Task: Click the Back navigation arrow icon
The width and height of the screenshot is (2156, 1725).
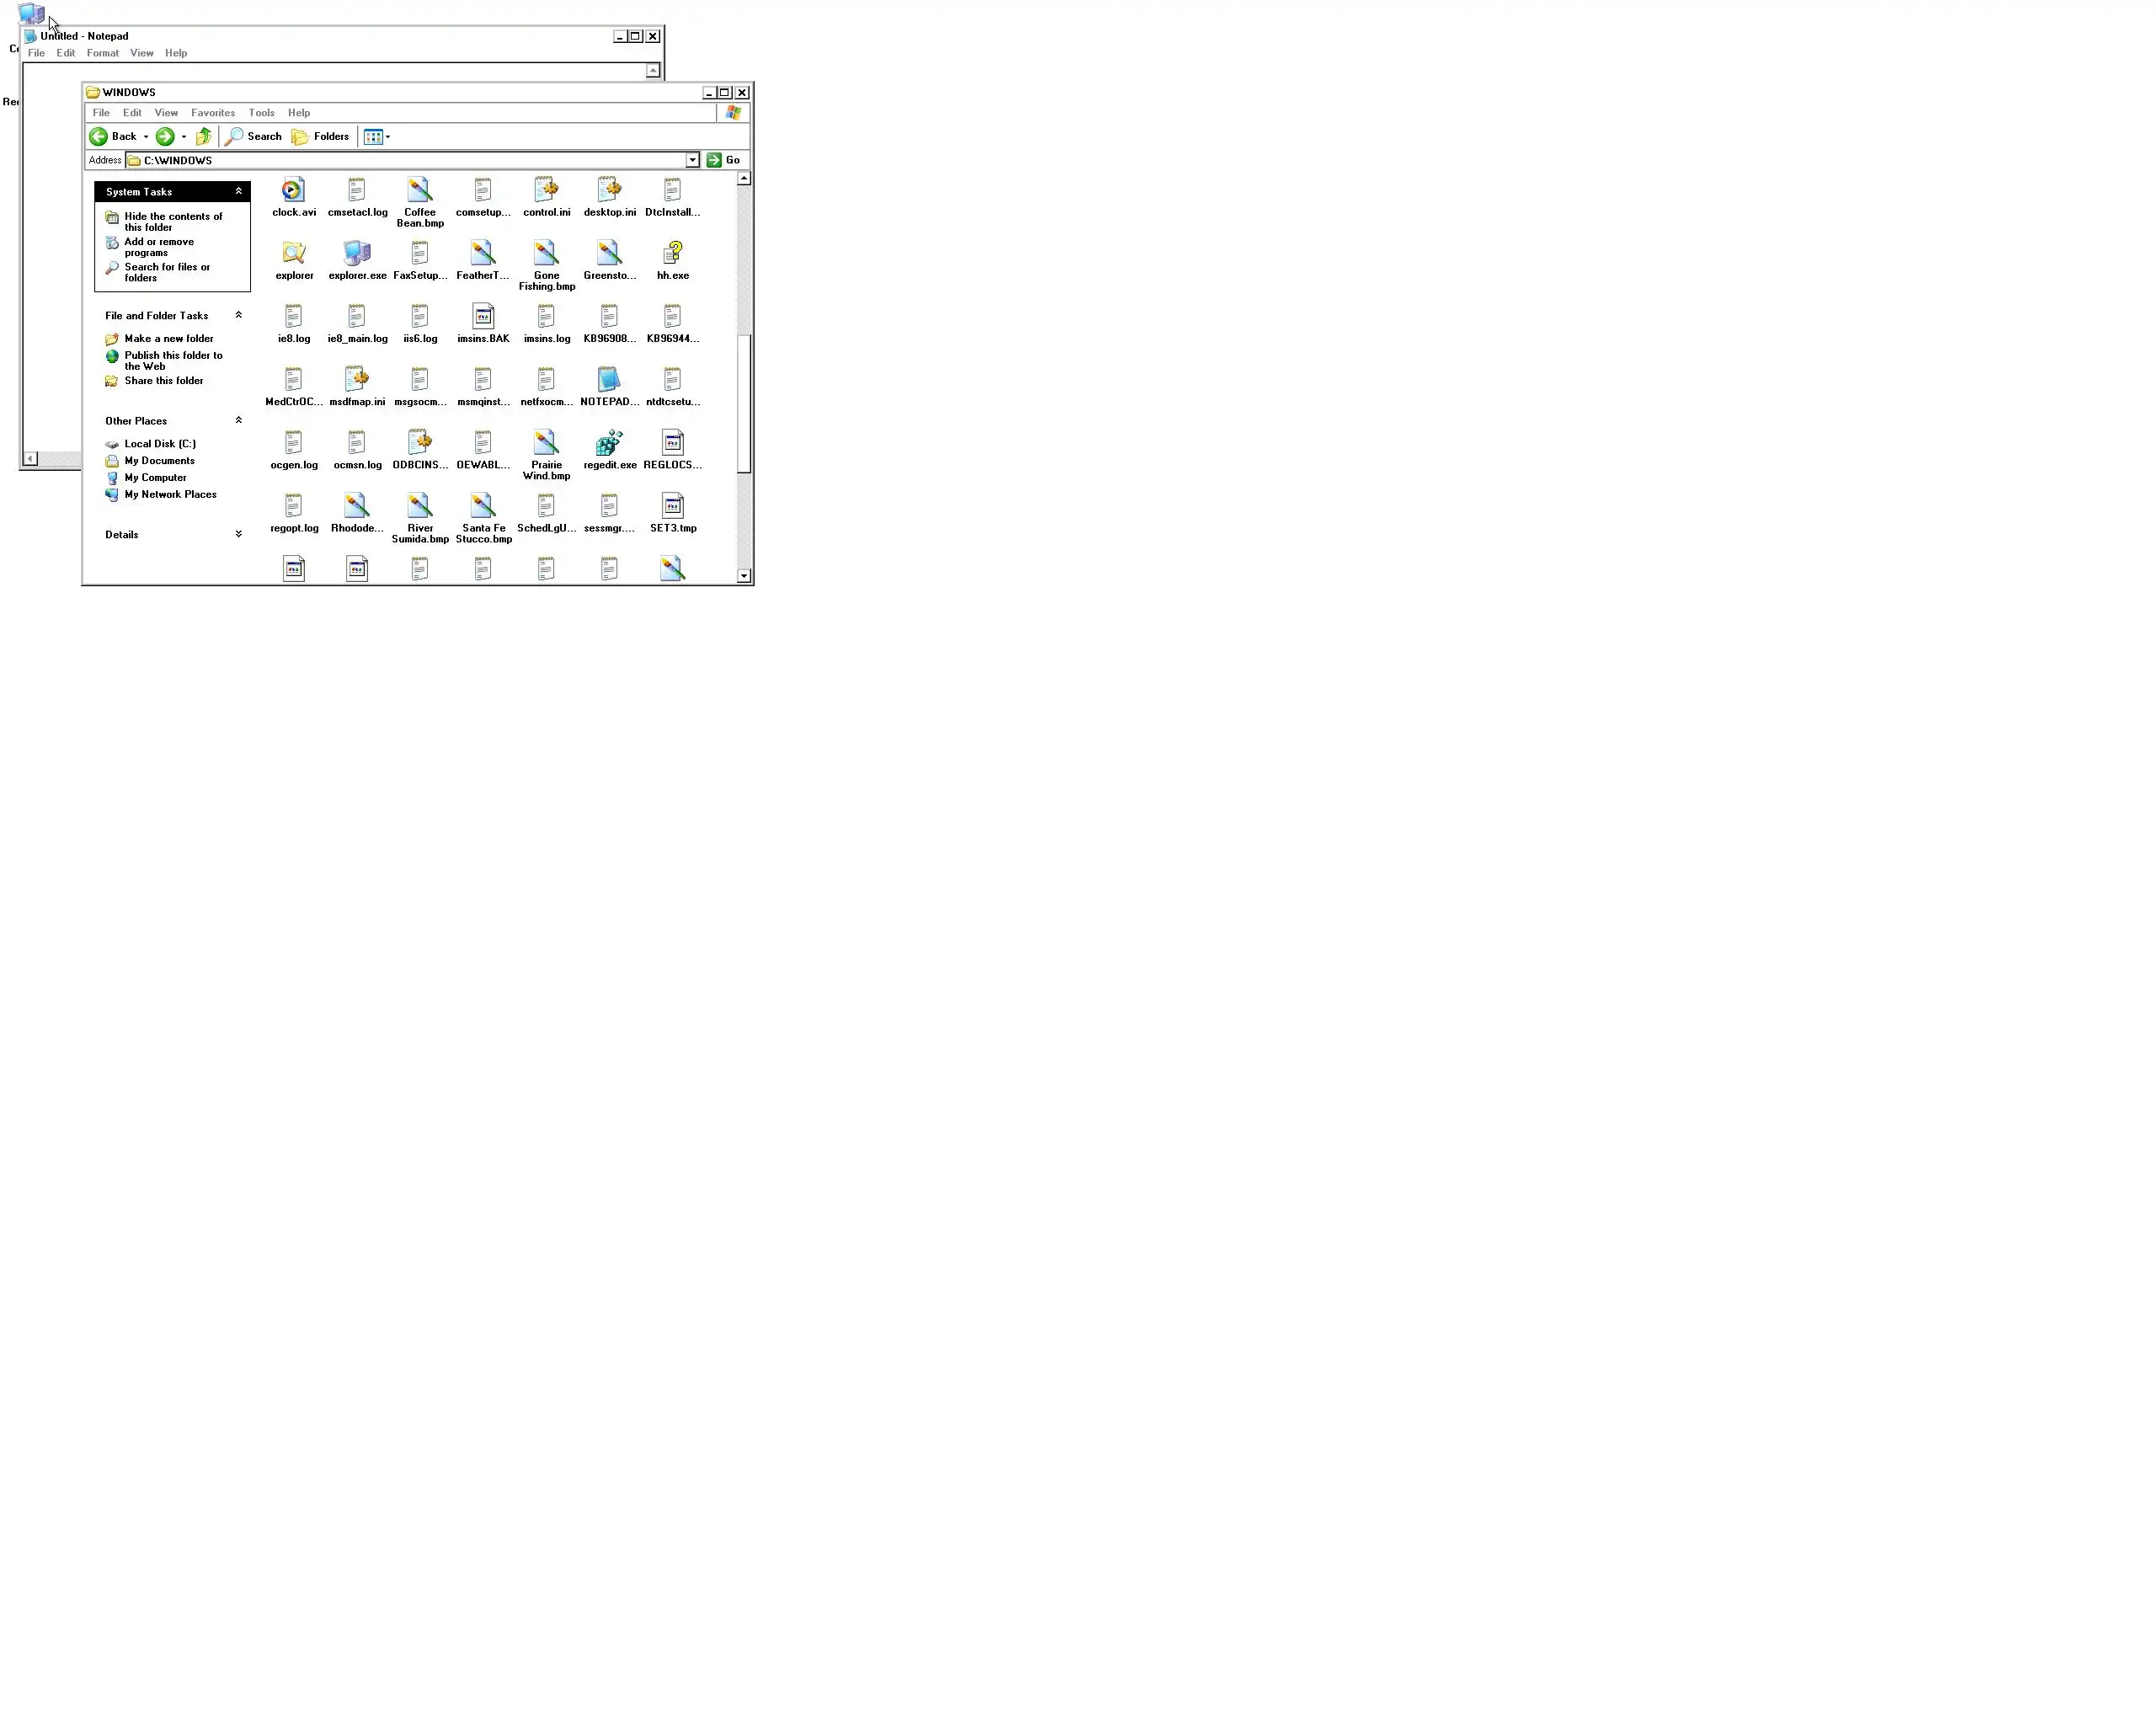Action: click(x=98, y=137)
